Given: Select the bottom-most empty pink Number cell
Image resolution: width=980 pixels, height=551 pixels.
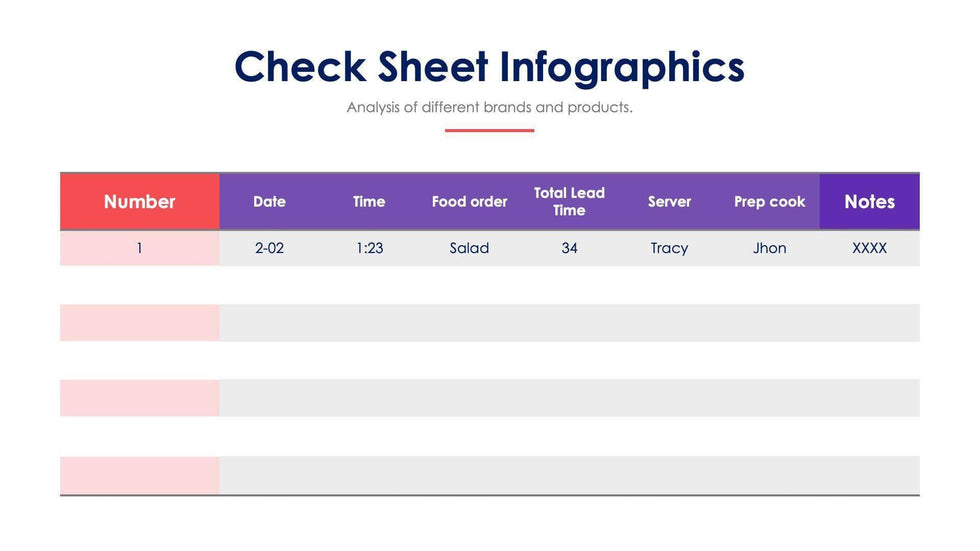Looking at the screenshot, I should tap(139, 475).
